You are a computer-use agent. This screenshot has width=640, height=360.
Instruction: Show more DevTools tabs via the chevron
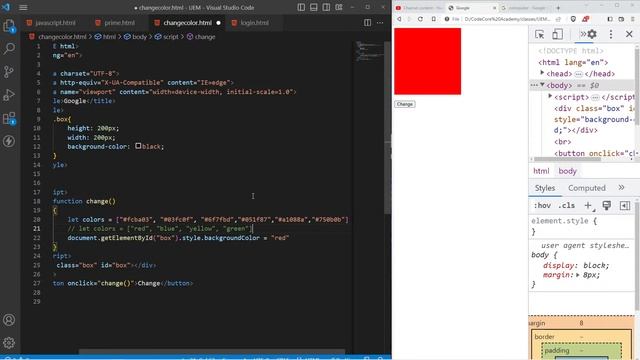click(x=583, y=34)
